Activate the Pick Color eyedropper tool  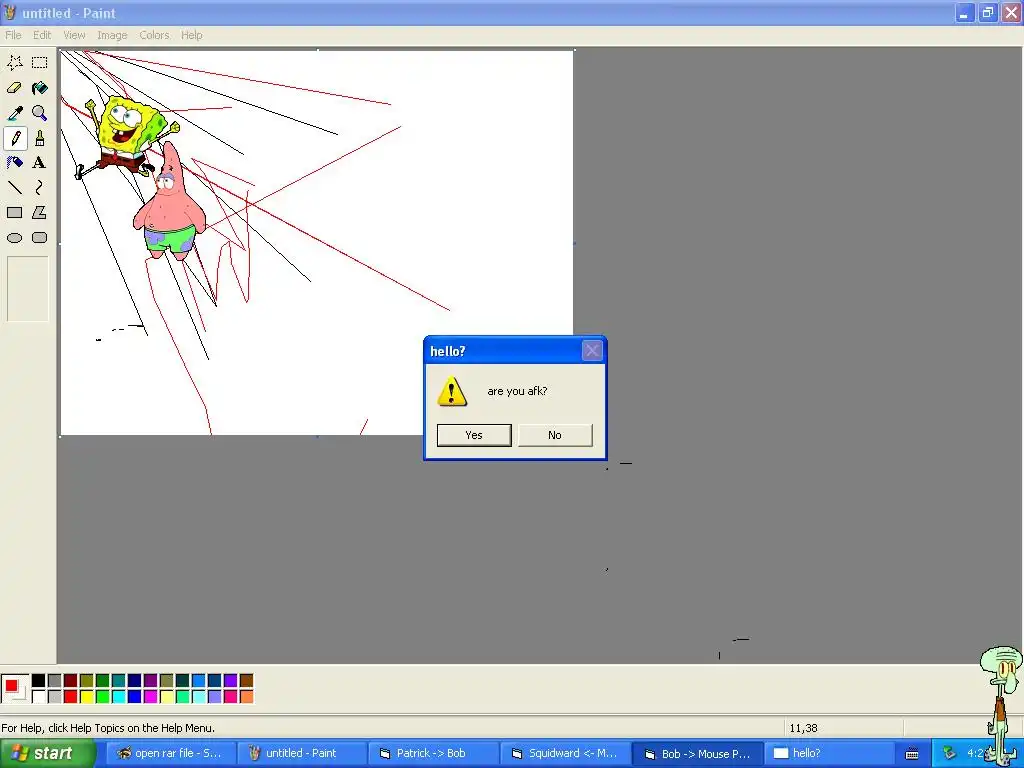click(x=15, y=113)
